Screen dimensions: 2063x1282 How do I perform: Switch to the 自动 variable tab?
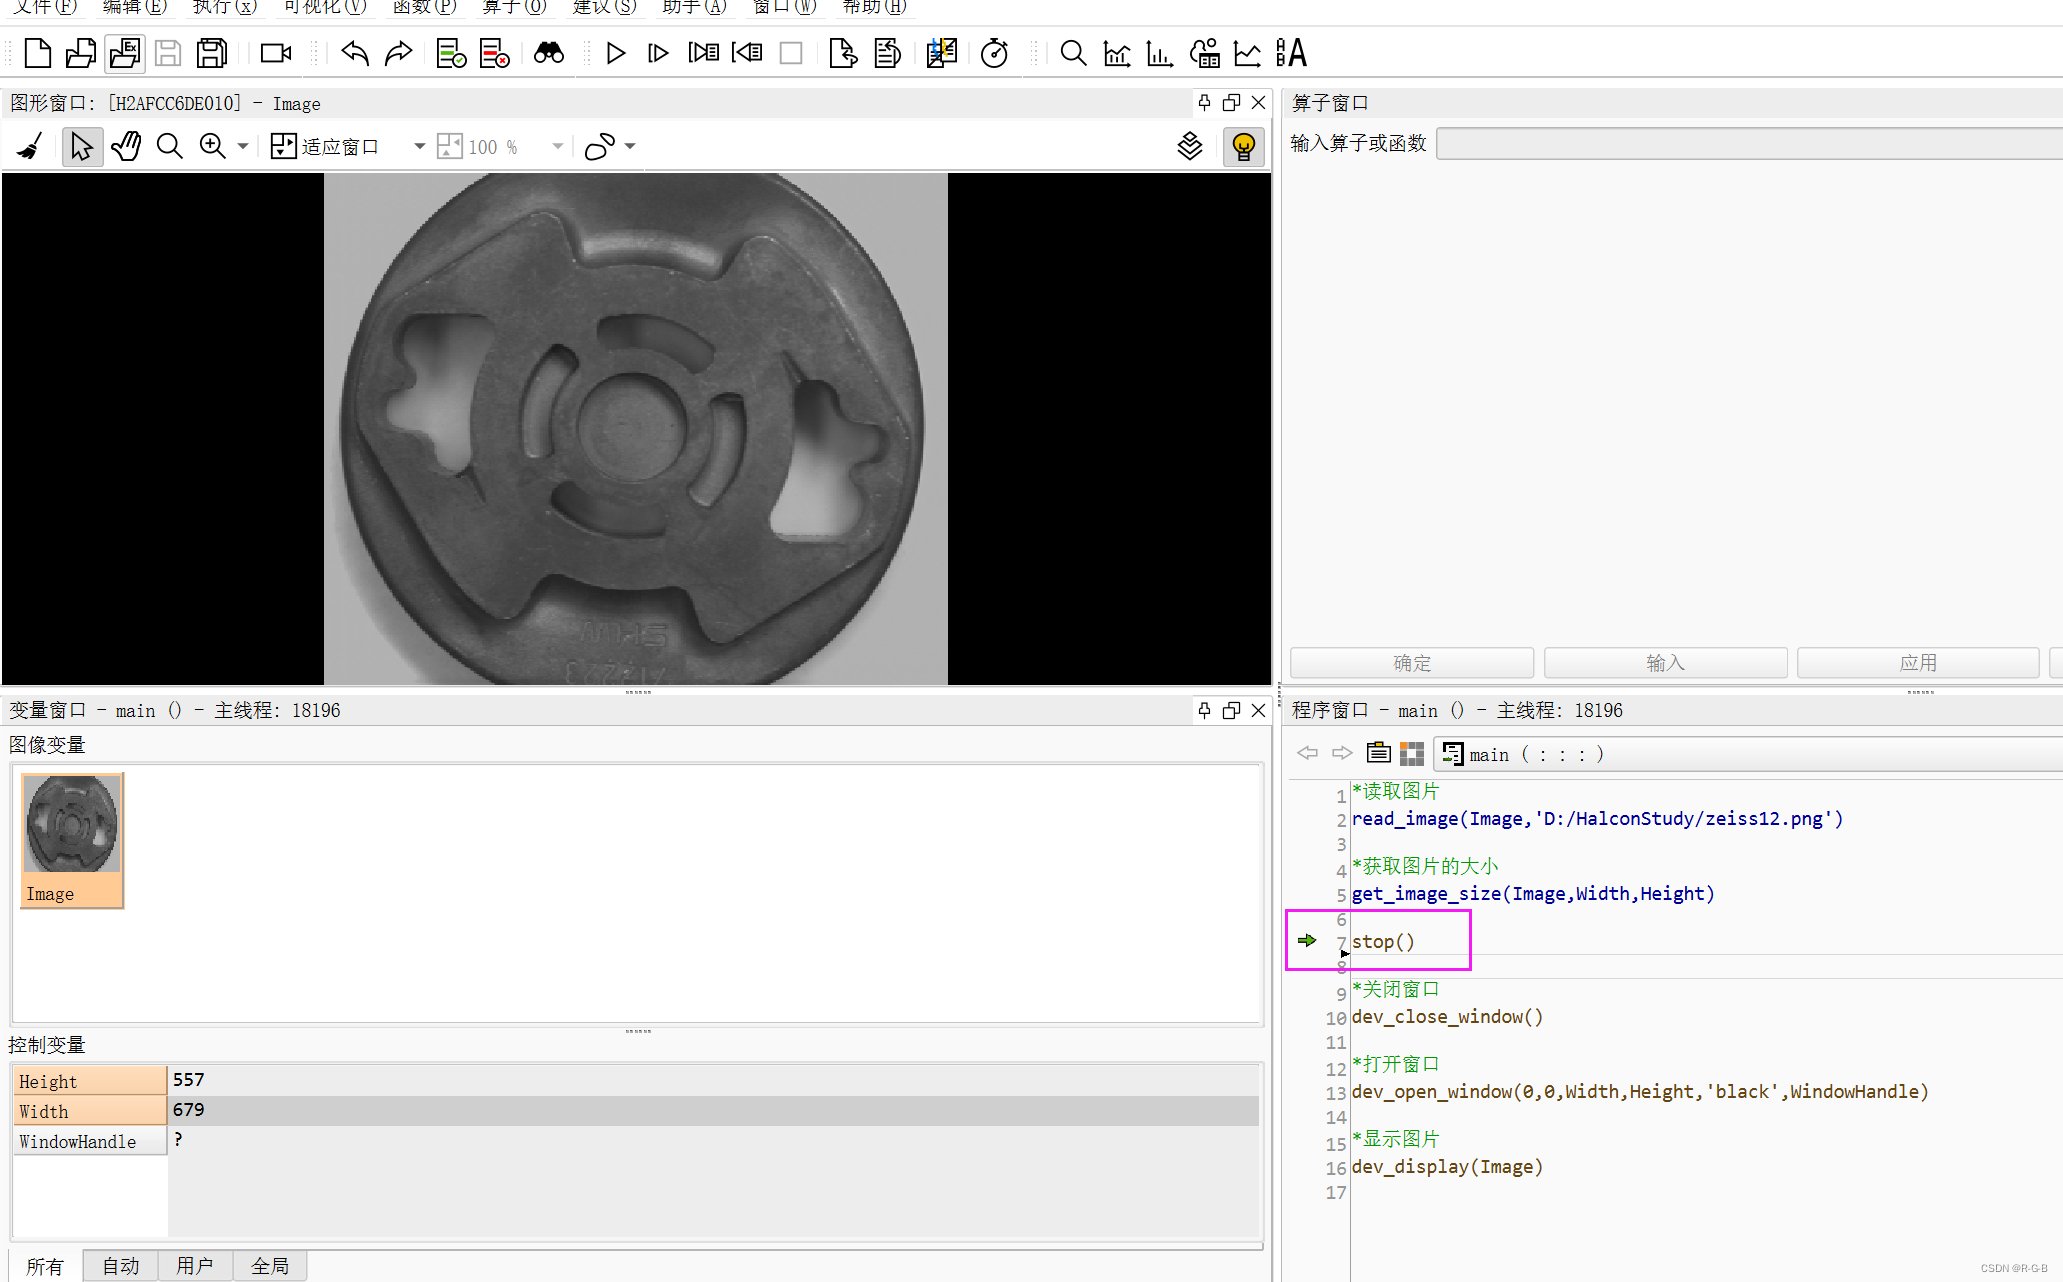click(121, 1266)
